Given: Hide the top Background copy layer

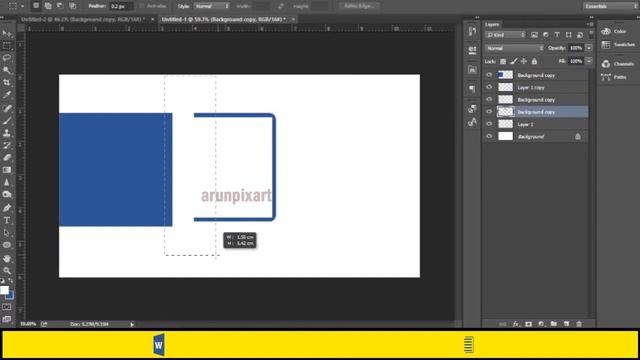Looking at the screenshot, I should point(489,75).
